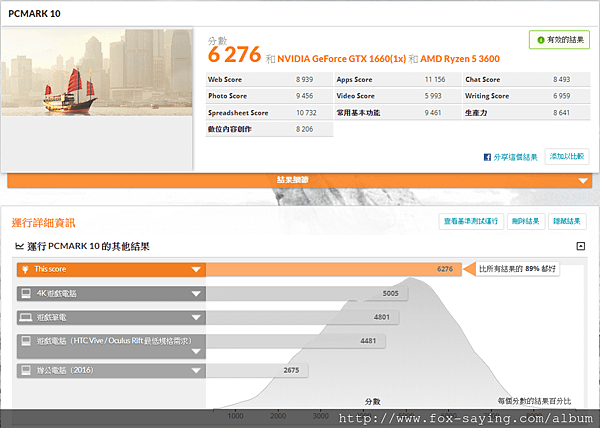Click the desktop icon beside 辦公電腦 (2016)
Image resolution: width=600 pixels, height=428 pixels.
tap(26, 370)
